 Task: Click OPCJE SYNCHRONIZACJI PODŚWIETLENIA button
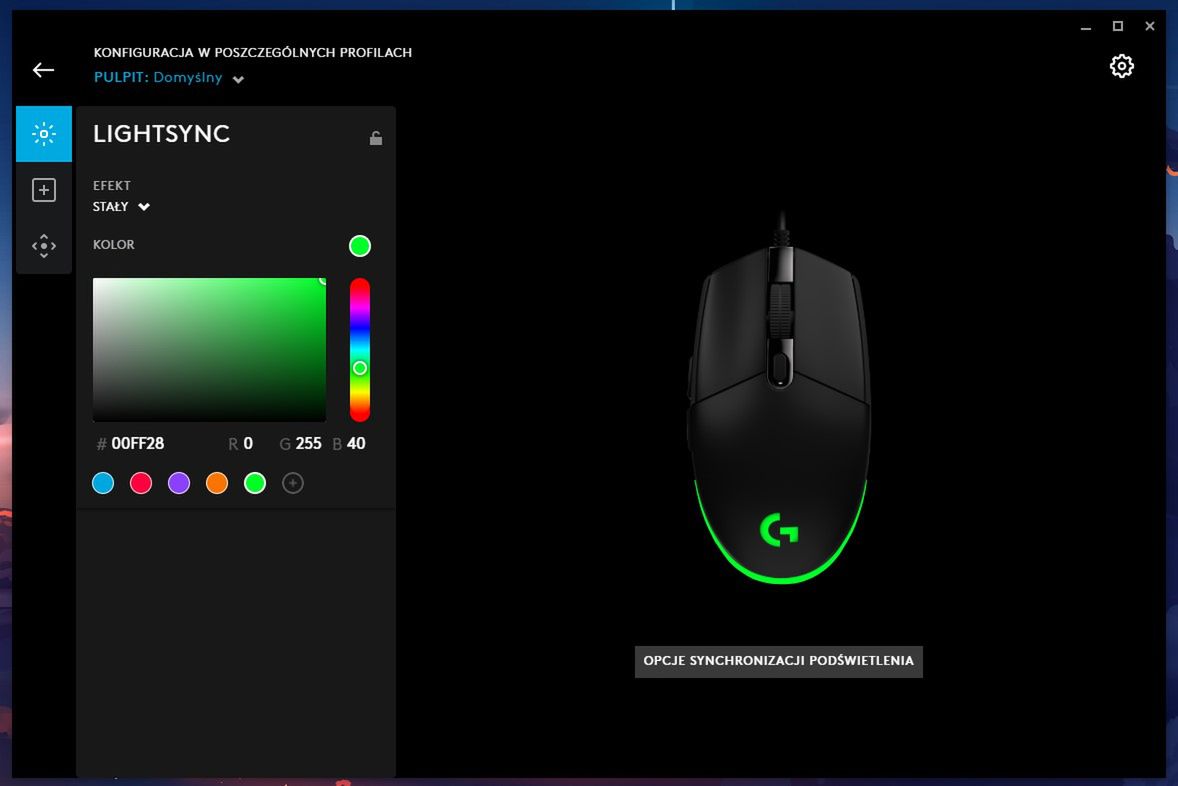point(778,661)
